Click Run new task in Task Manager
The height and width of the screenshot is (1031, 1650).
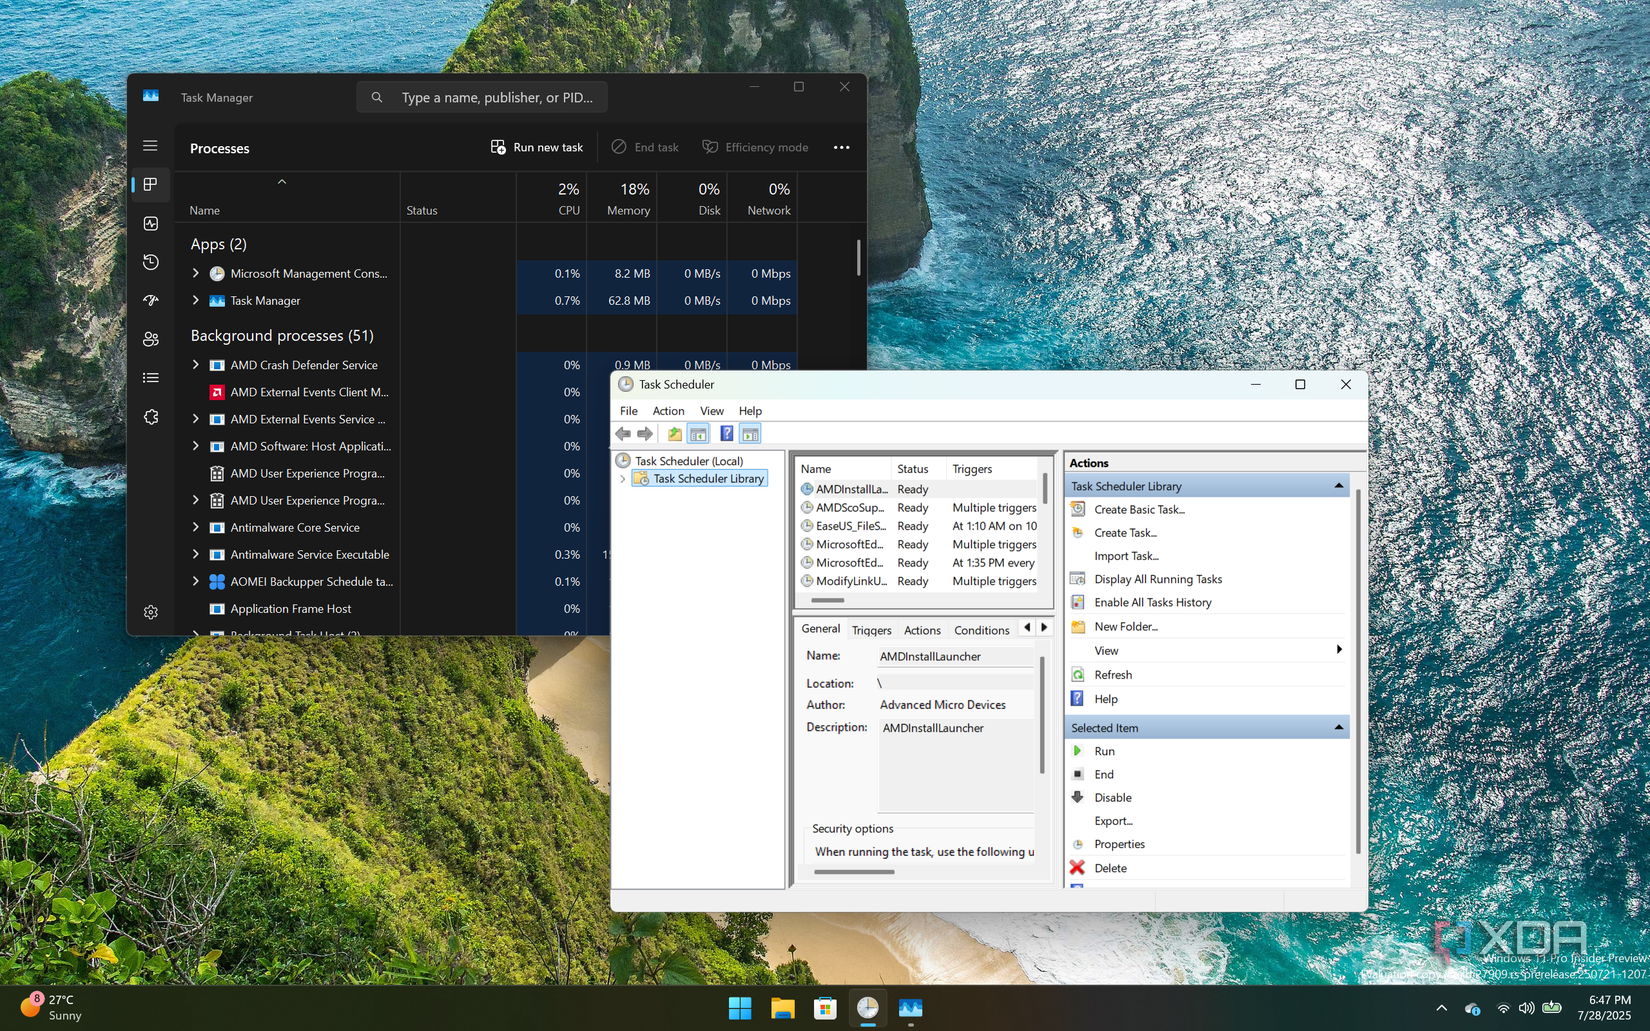click(x=537, y=147)
